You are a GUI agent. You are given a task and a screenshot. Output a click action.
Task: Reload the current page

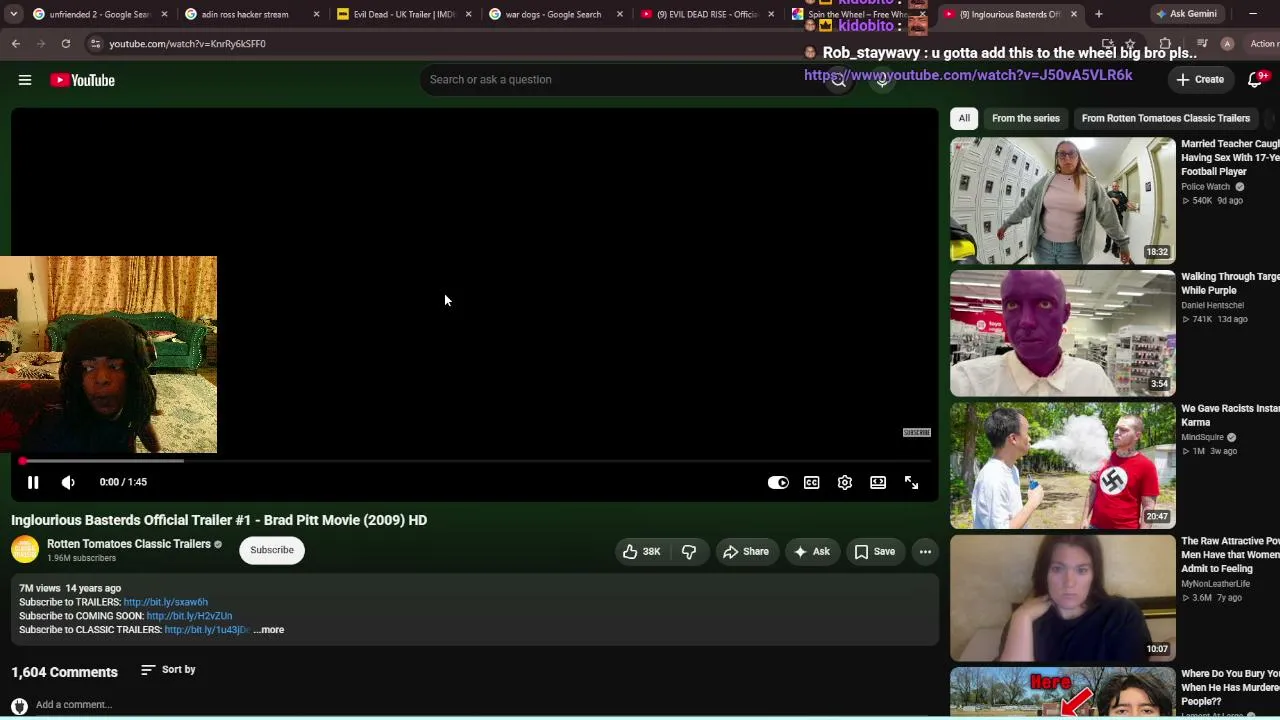point(66,44)
